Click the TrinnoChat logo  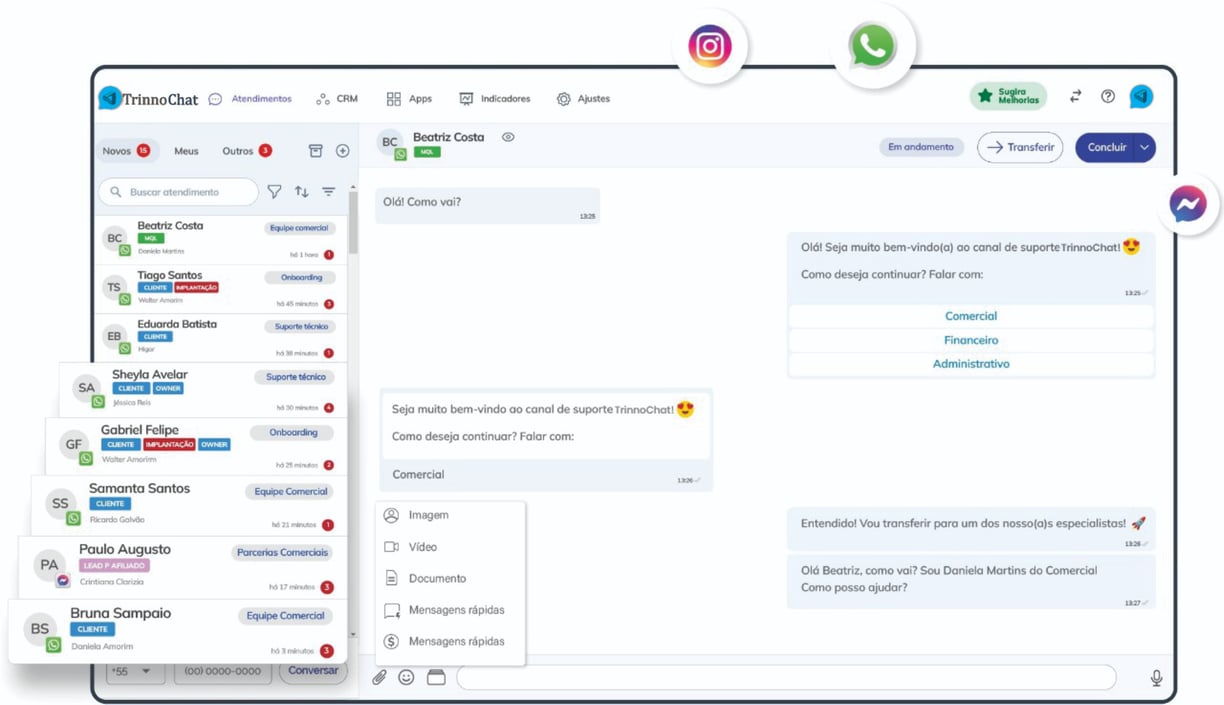coord(148,98)
